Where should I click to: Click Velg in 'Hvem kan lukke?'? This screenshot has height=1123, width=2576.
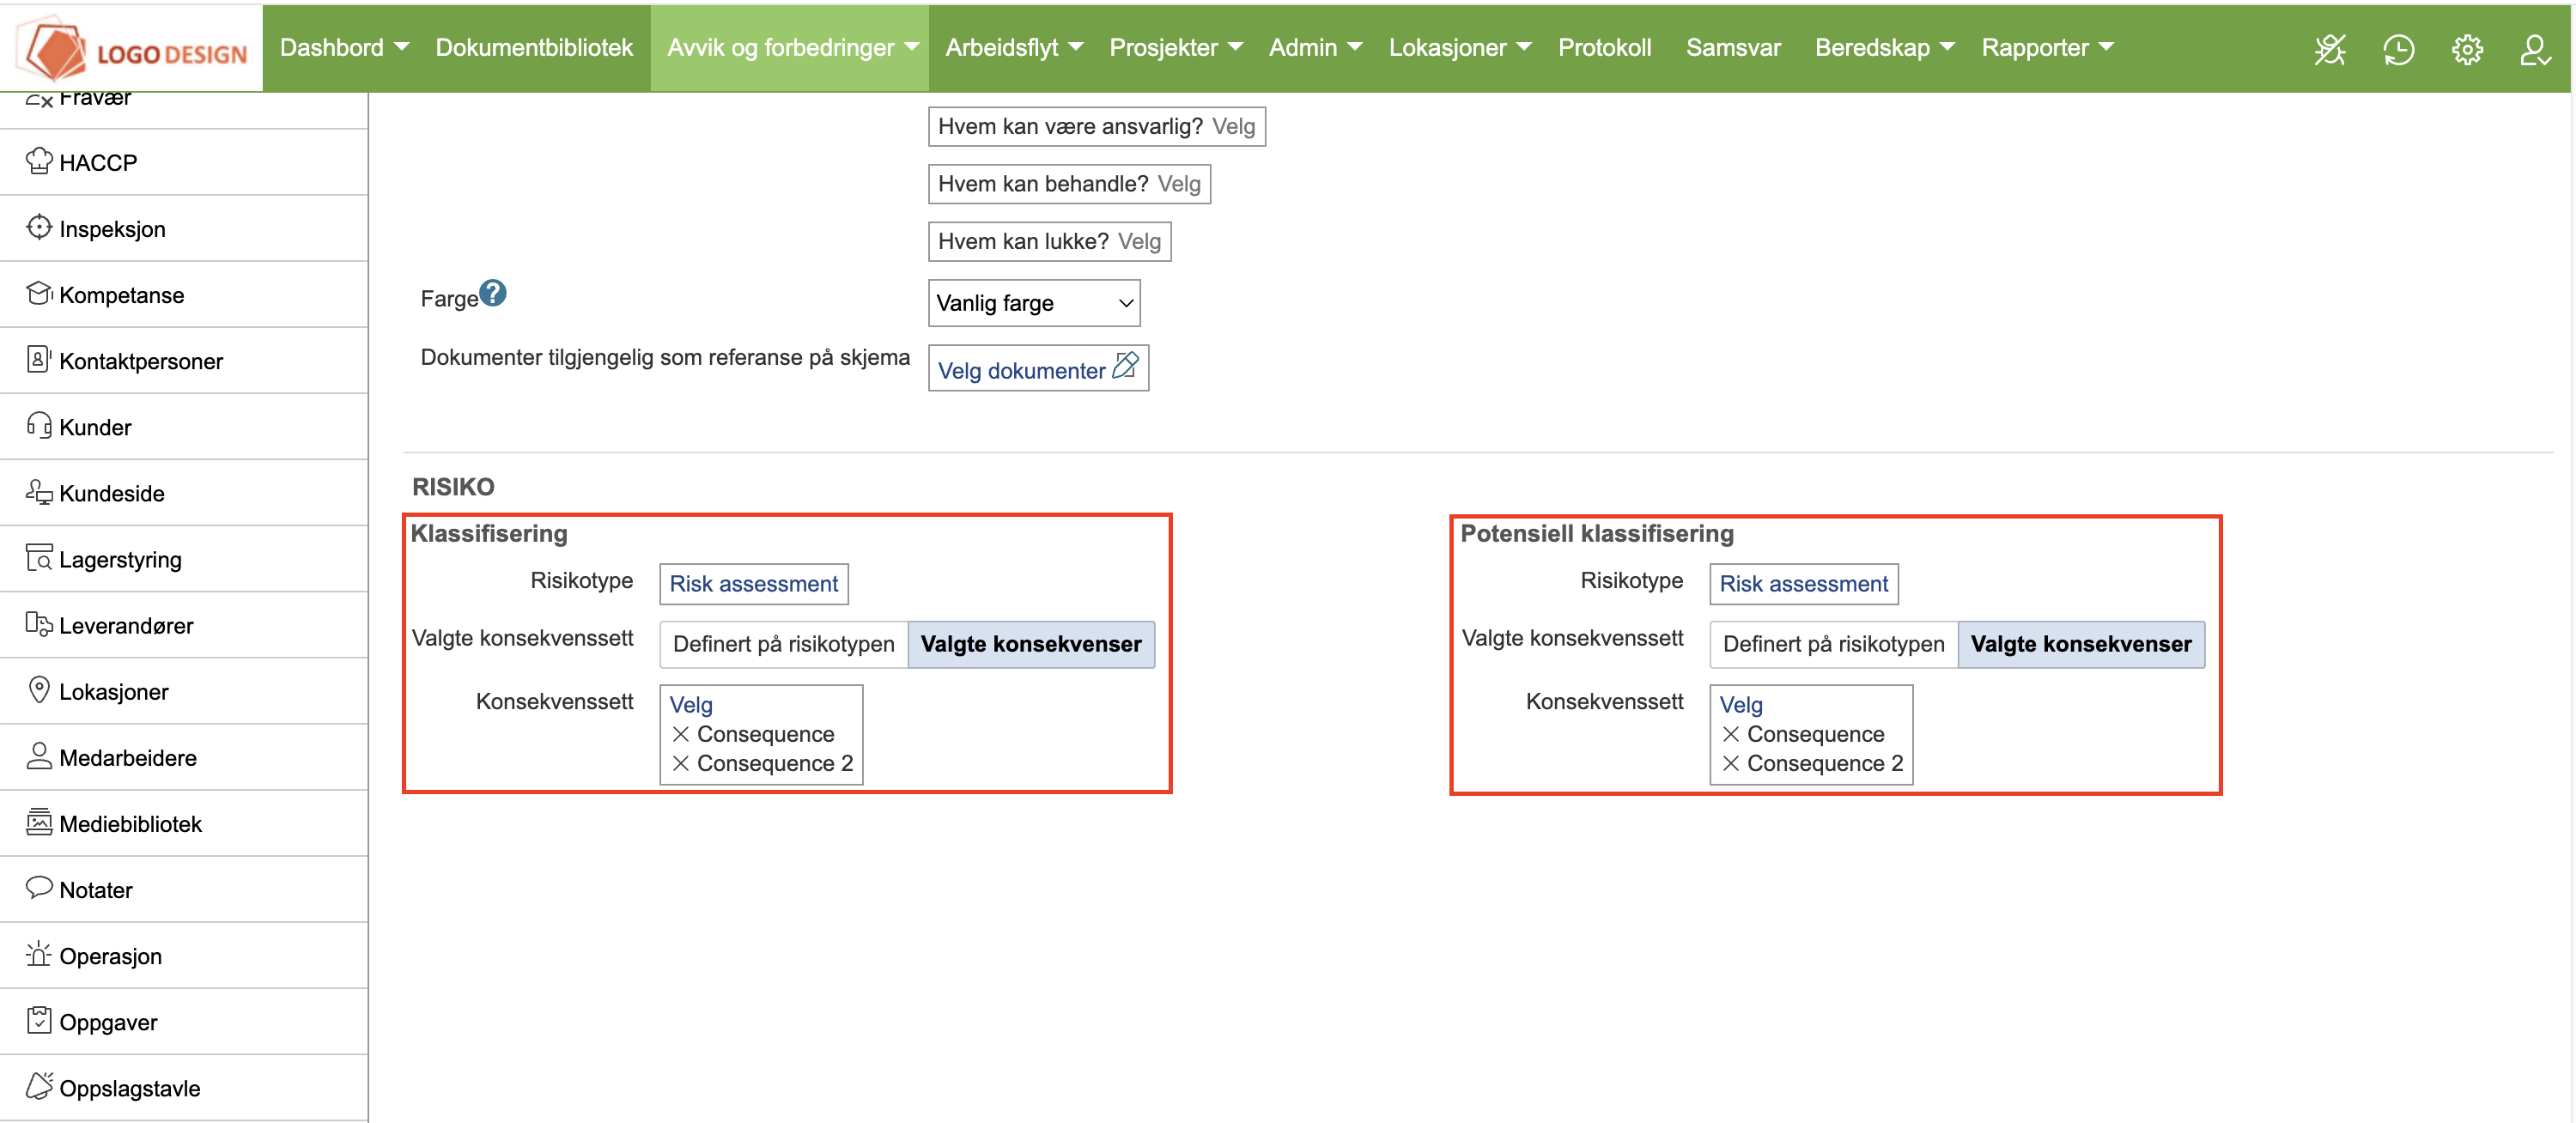coord(1139,241)
